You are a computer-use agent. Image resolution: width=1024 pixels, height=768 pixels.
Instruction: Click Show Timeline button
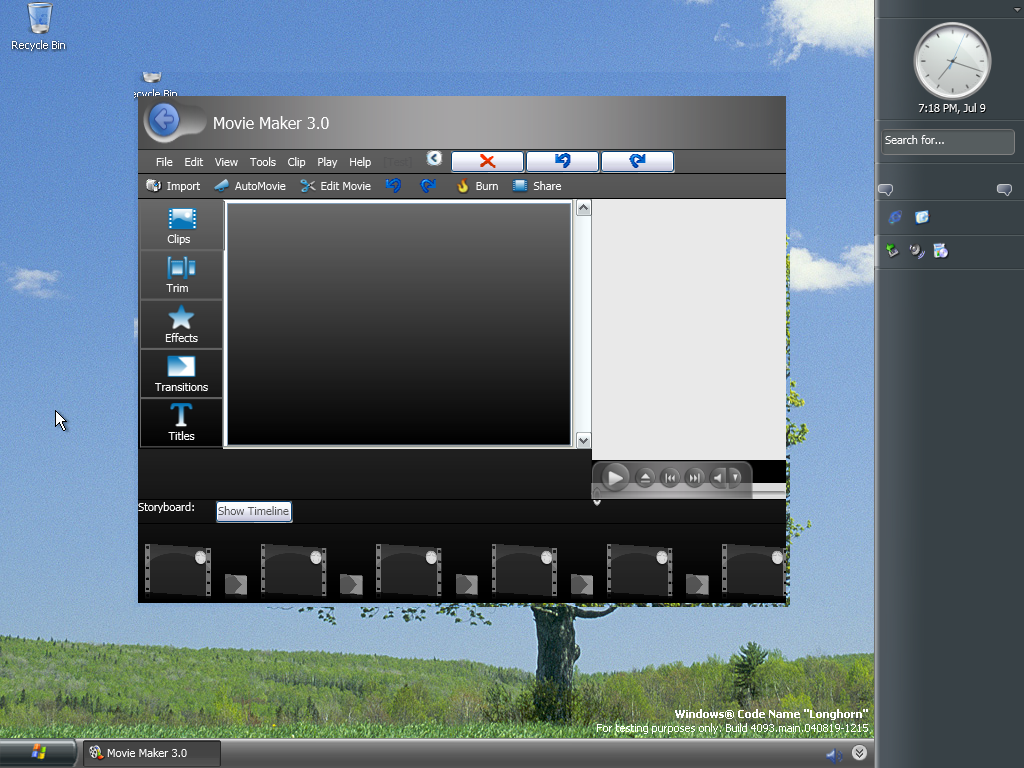pyautogui.click(x=253, y=511)
